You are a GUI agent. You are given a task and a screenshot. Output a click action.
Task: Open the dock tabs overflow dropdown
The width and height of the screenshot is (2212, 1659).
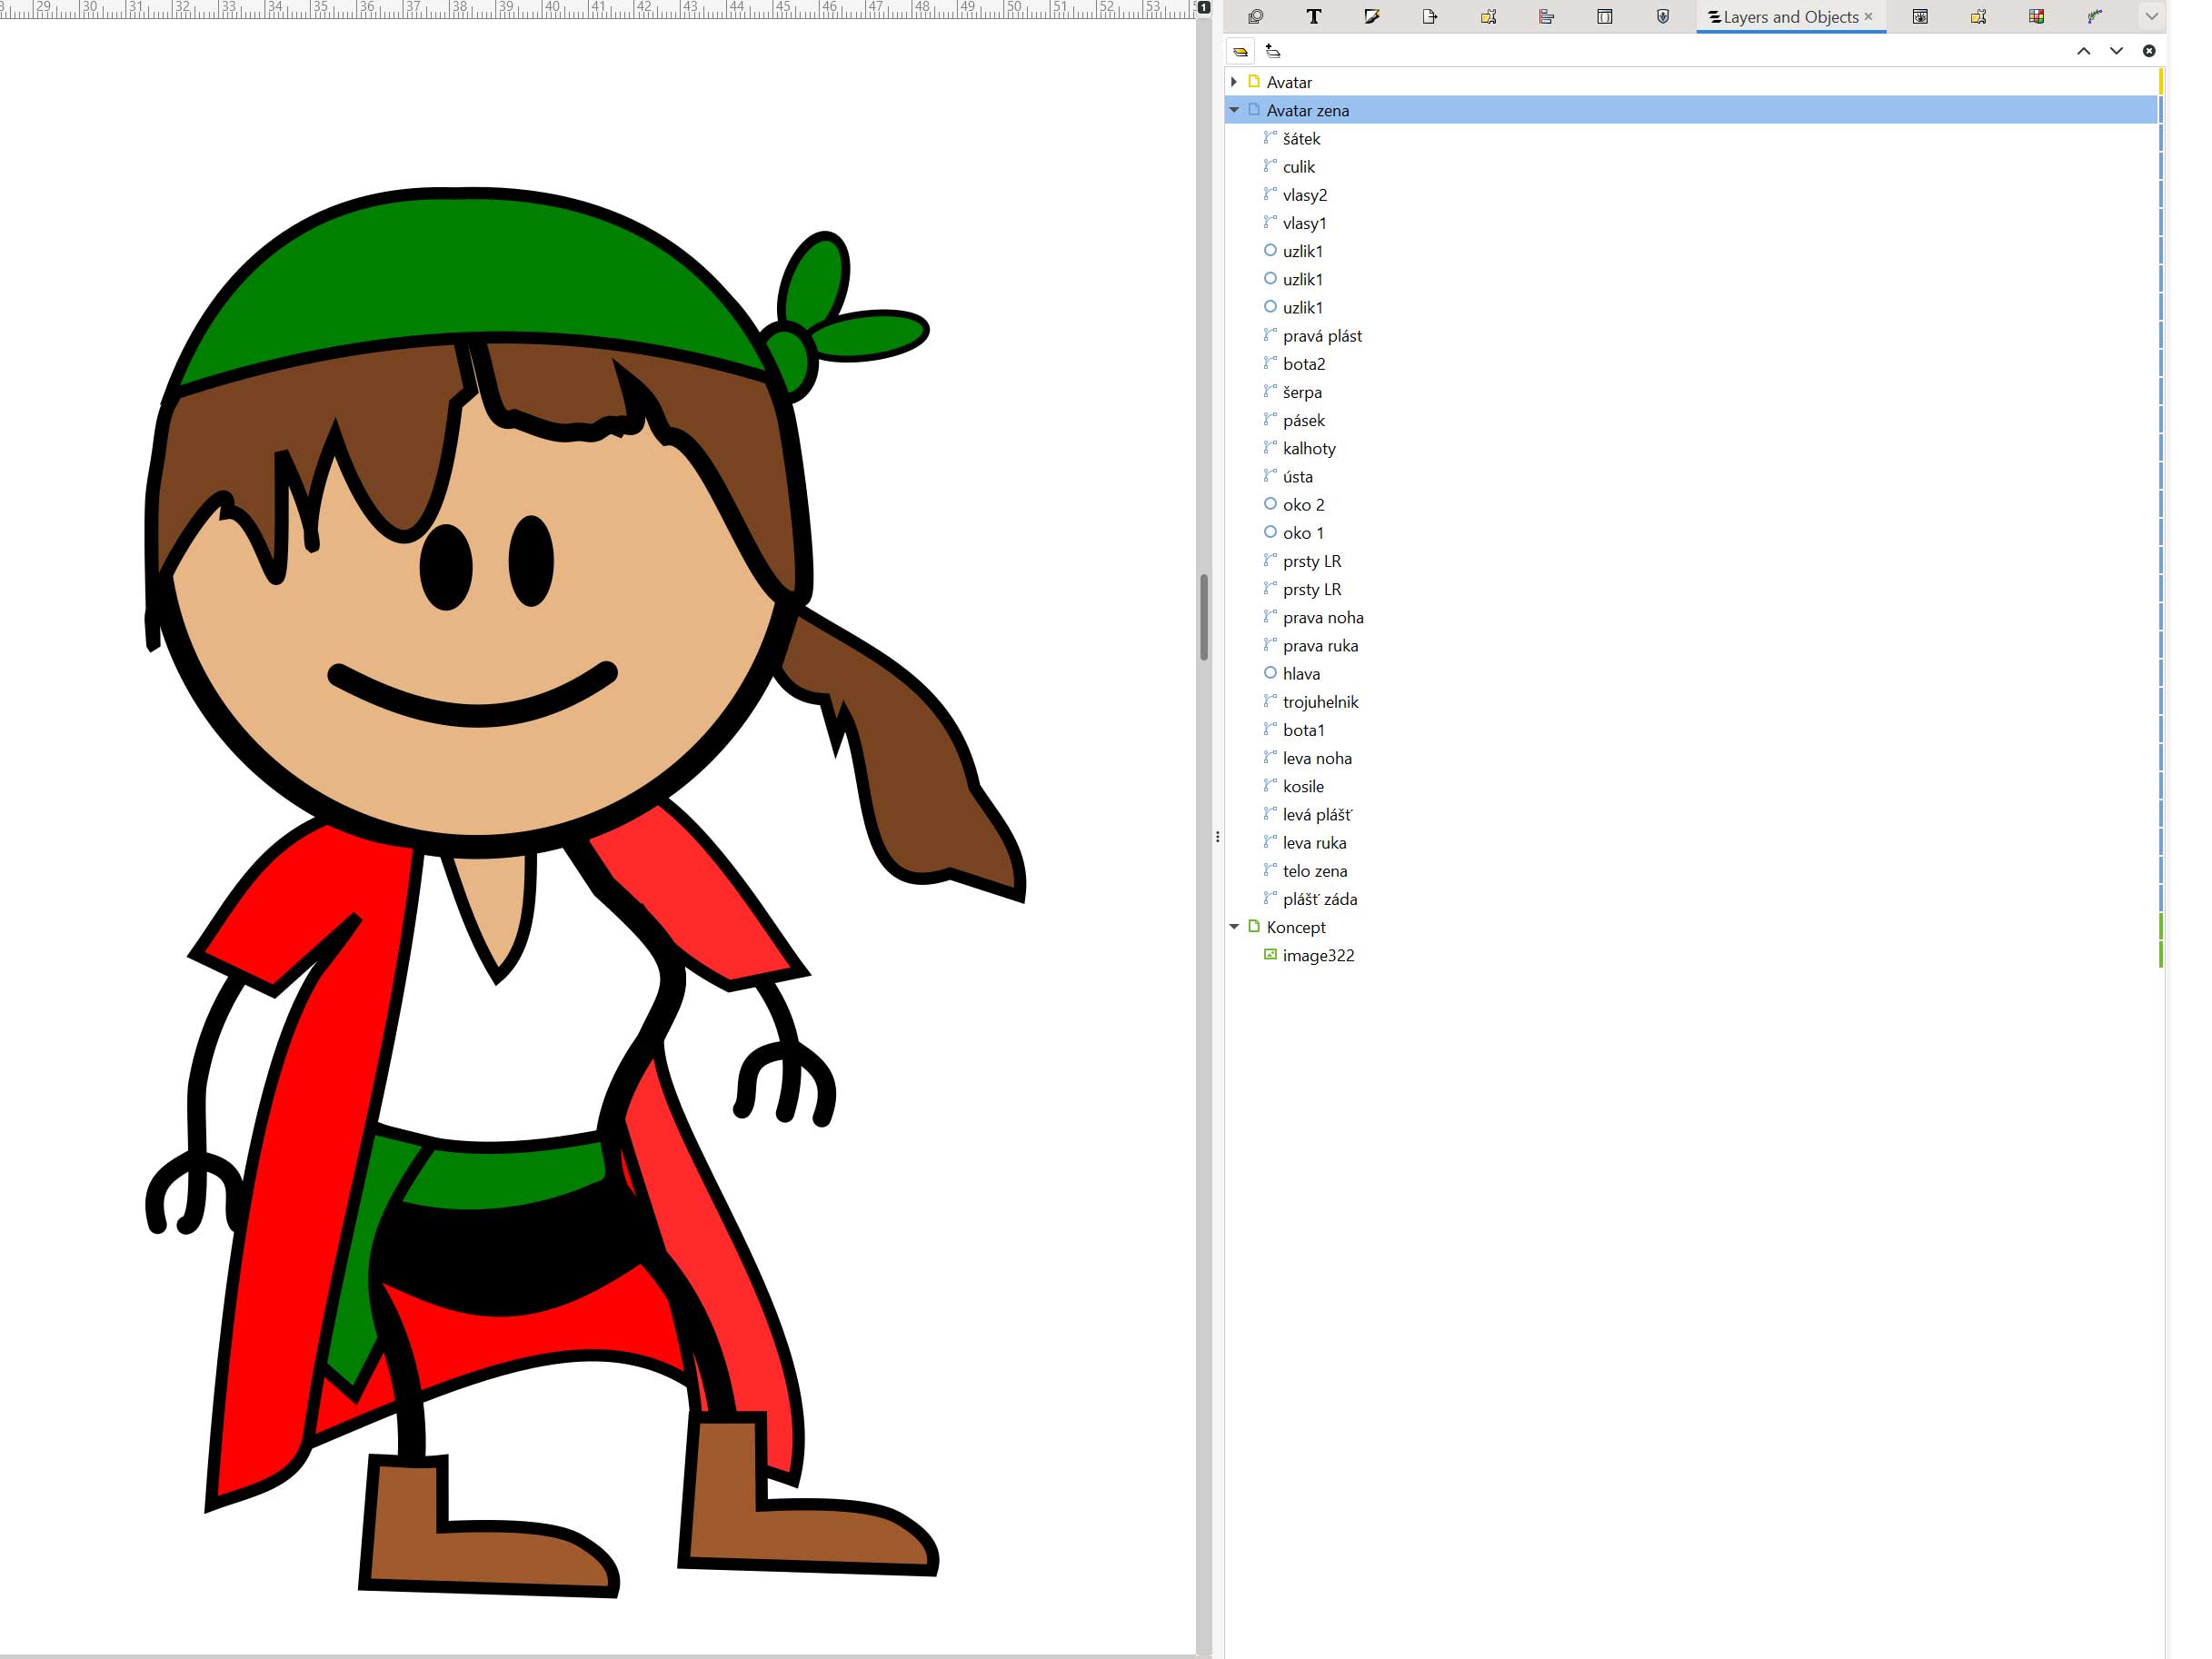(2151, 17)
